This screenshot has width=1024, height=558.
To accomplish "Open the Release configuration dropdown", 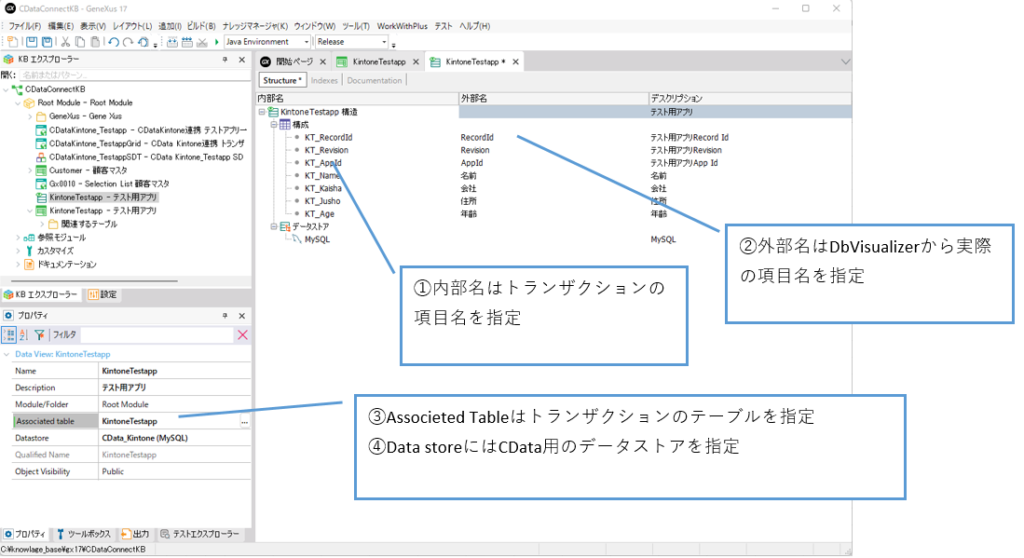I will (384, 42).
